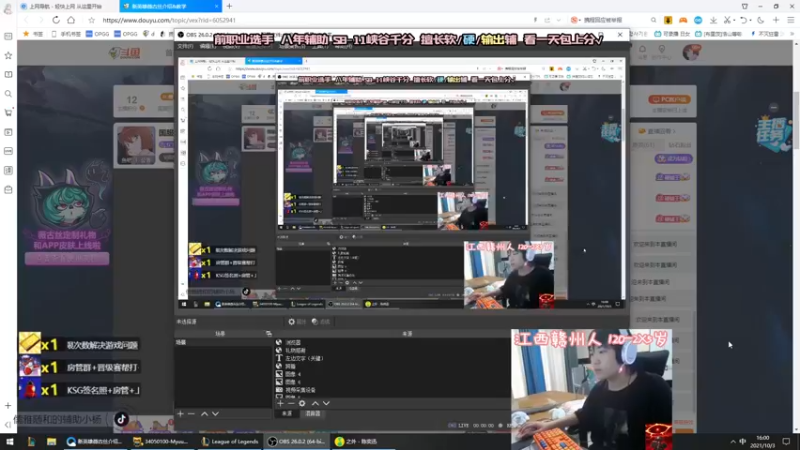
Task: Show hidden system tray icons
Action: pyautogui.click(x=733, y=441)
